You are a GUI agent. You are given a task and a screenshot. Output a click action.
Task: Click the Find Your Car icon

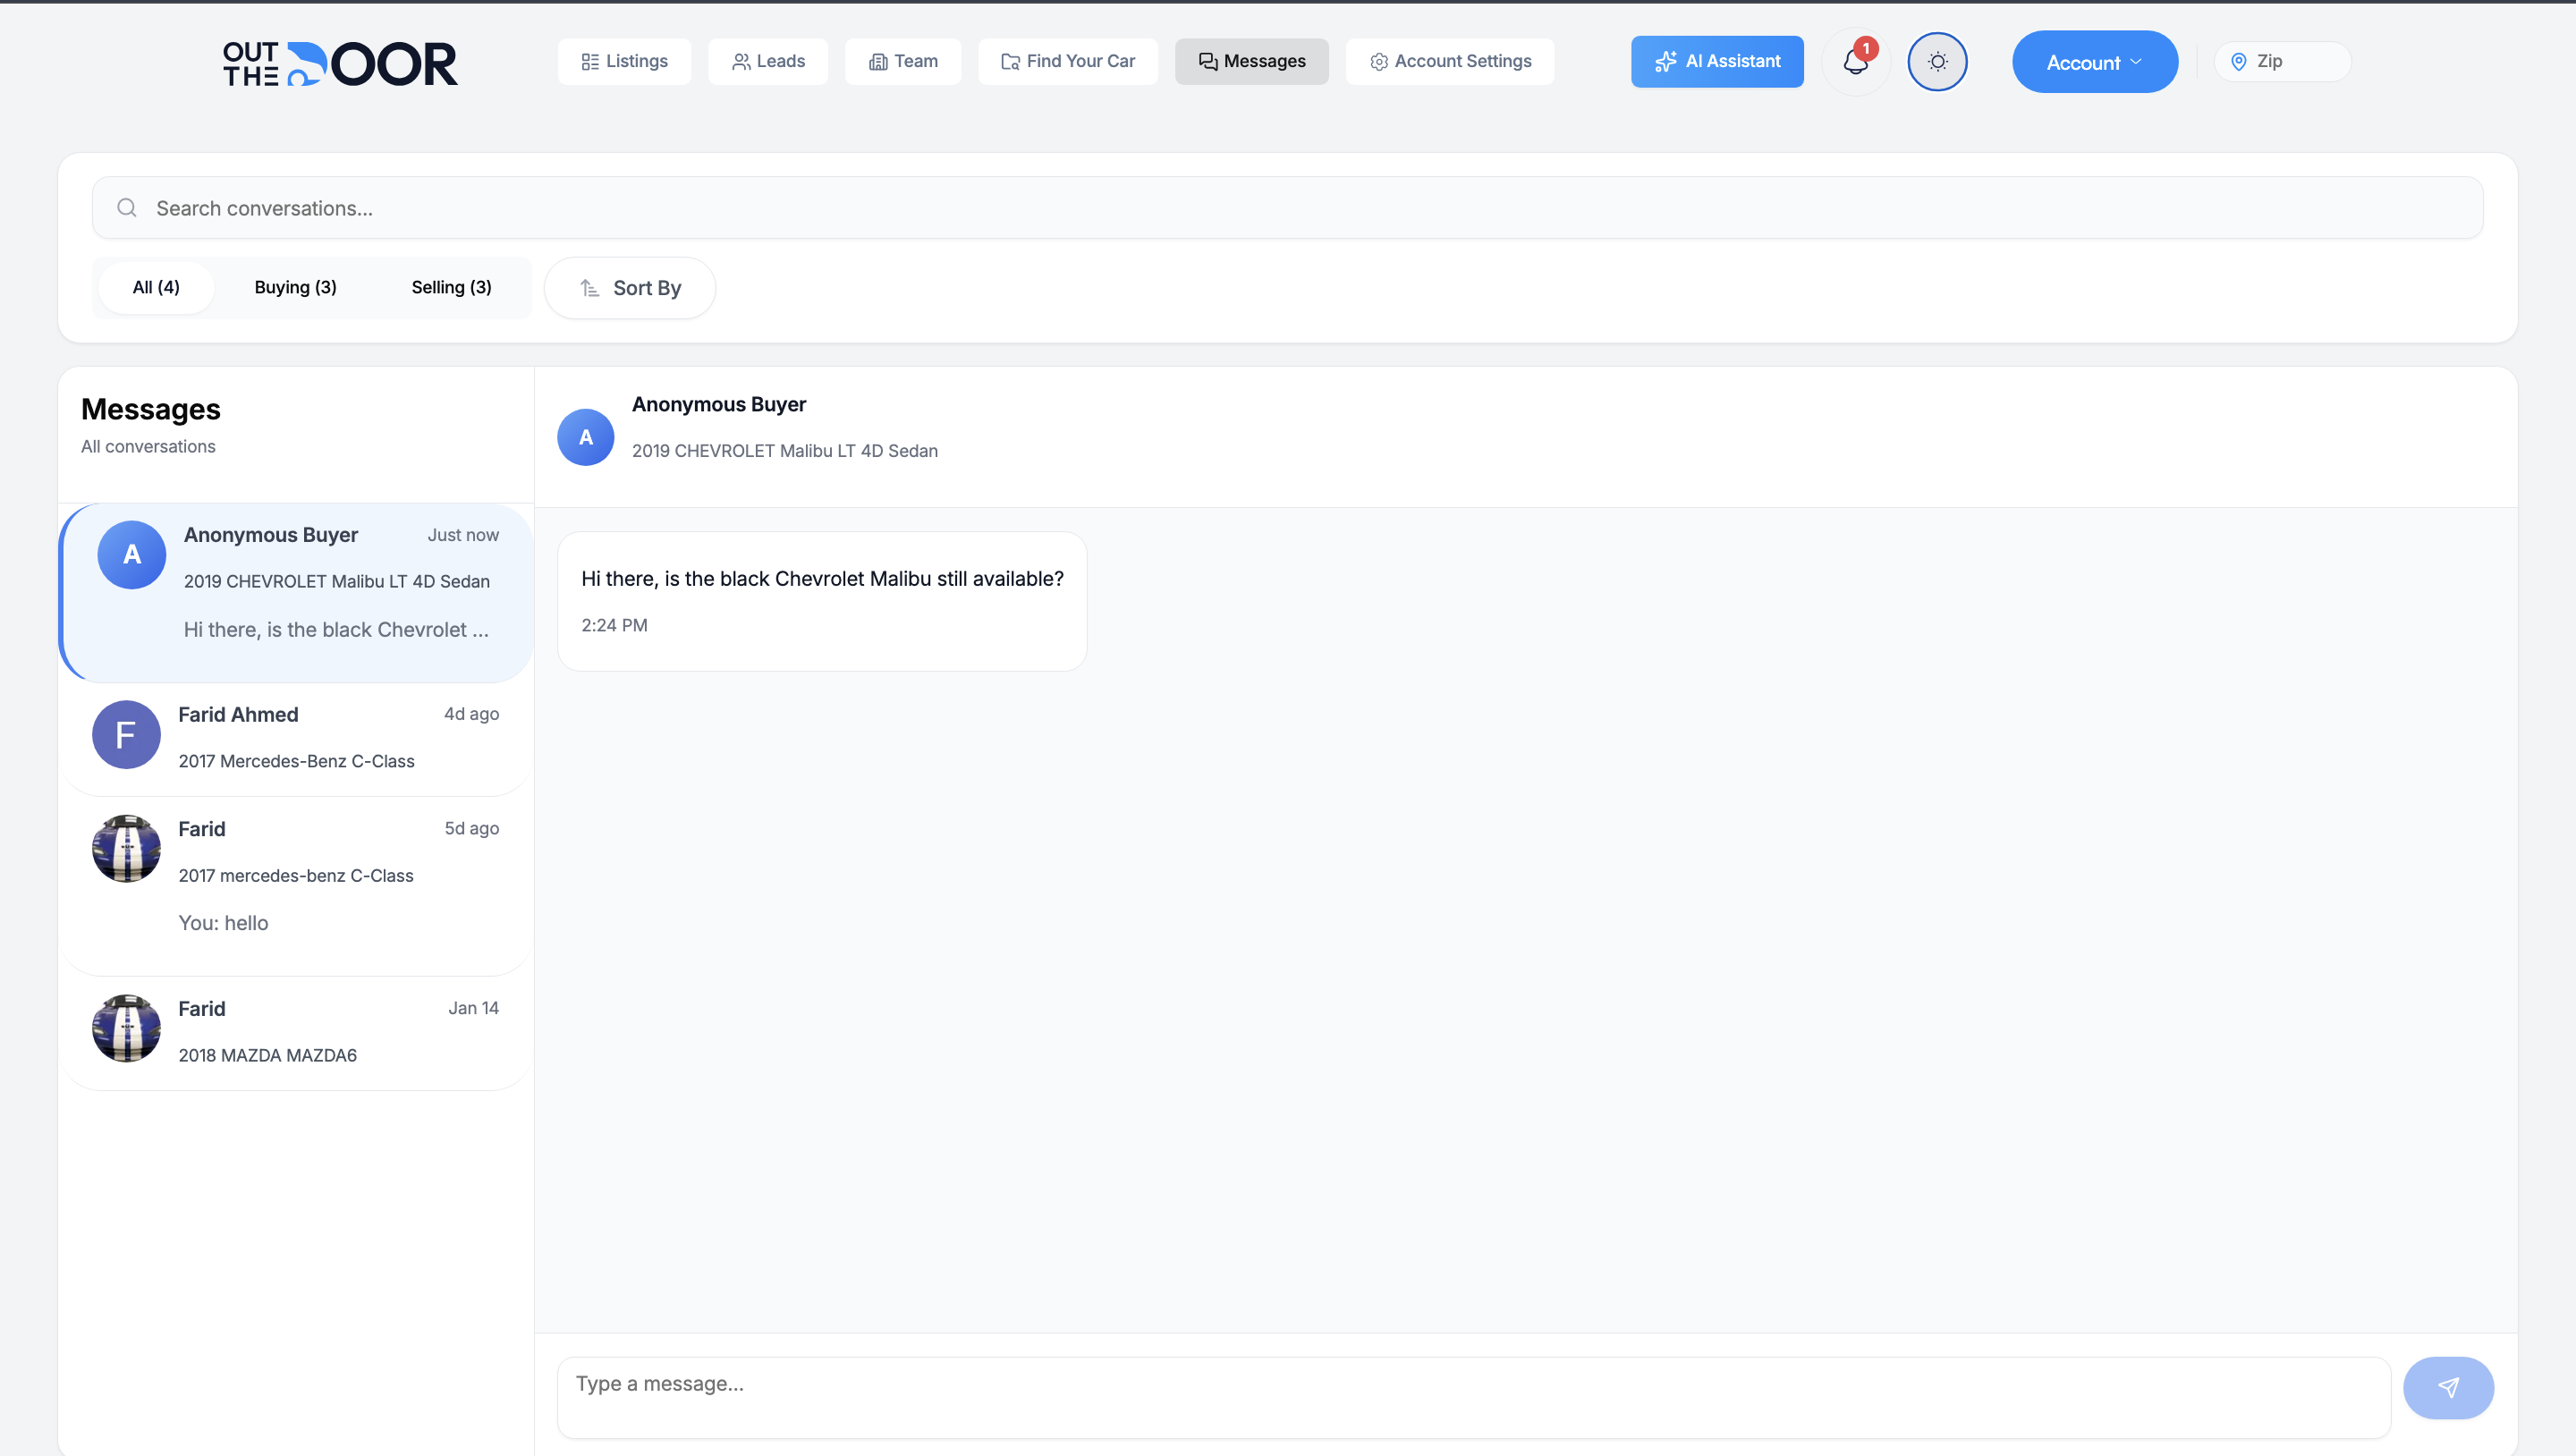1010,61
